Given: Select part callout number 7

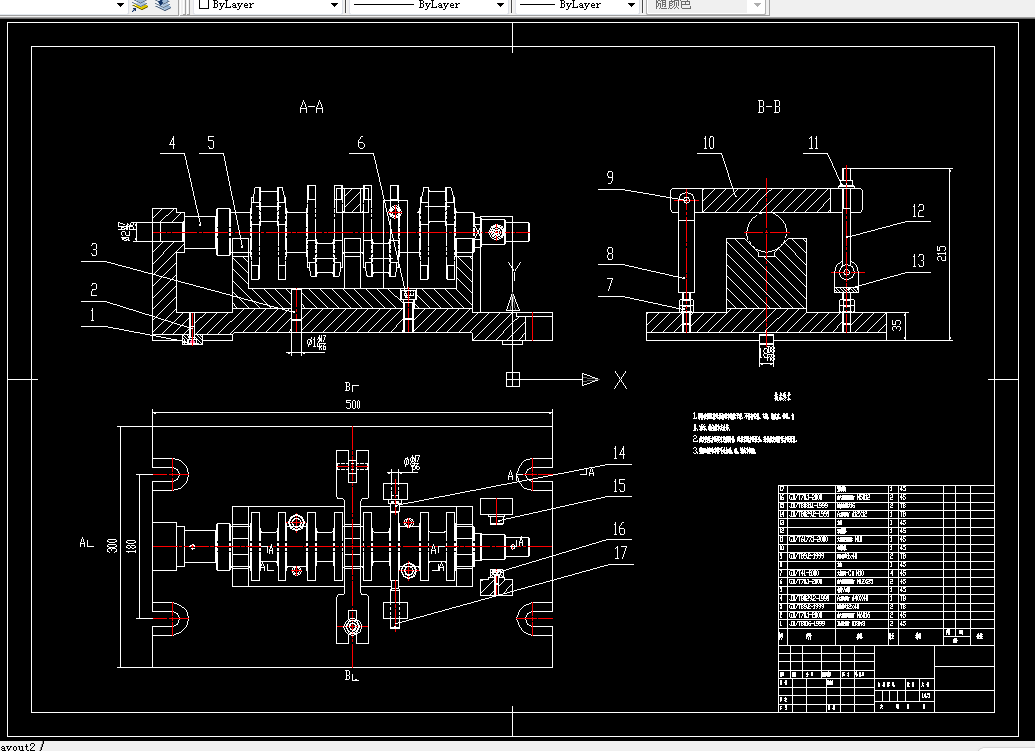Looking at the screenshot, I should (610, 285).
